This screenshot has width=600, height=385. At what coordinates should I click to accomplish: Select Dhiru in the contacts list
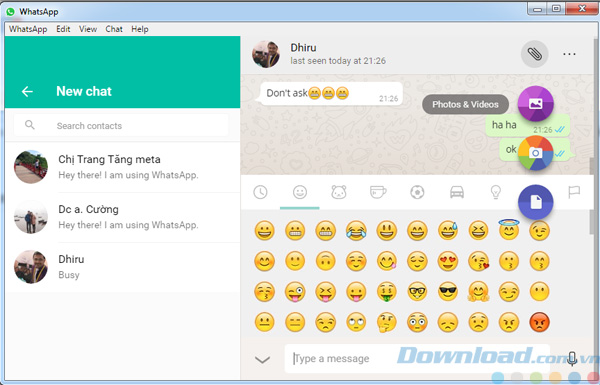122,267
